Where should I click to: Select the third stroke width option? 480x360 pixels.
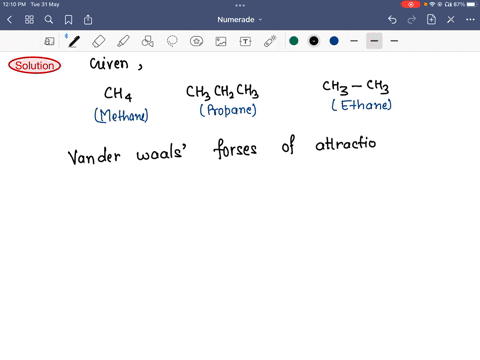pyautogui.click(x=394, y=41)
